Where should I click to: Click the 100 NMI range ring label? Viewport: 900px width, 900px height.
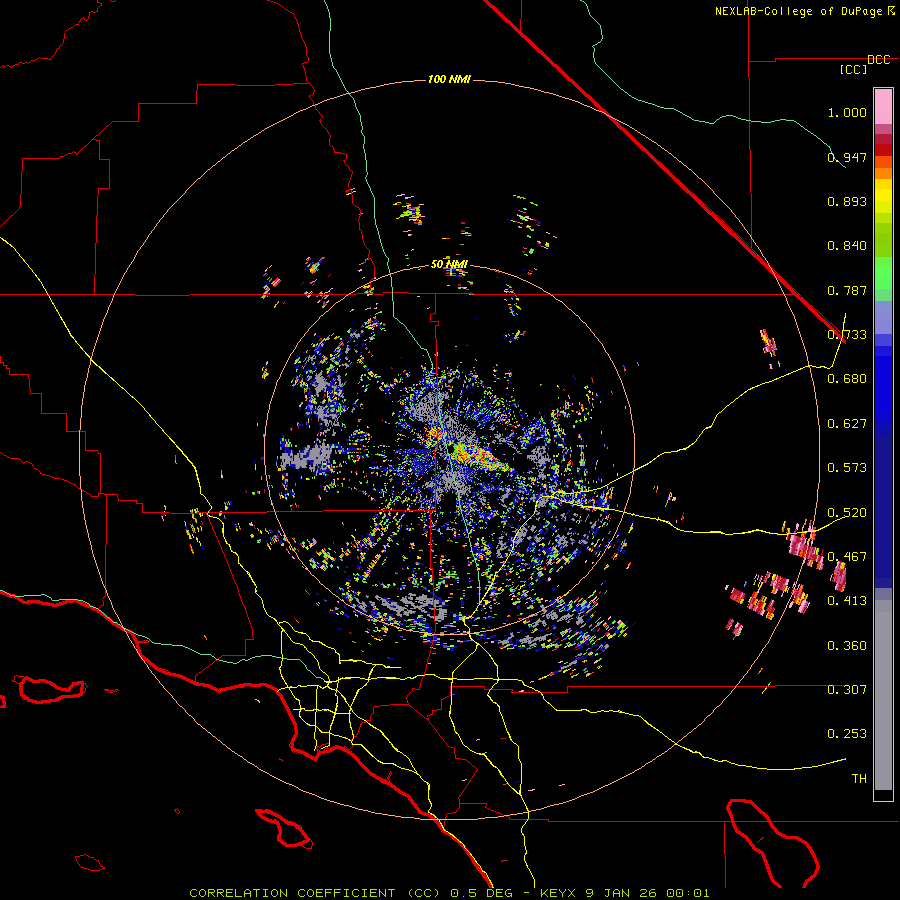(x=449, y=79)
